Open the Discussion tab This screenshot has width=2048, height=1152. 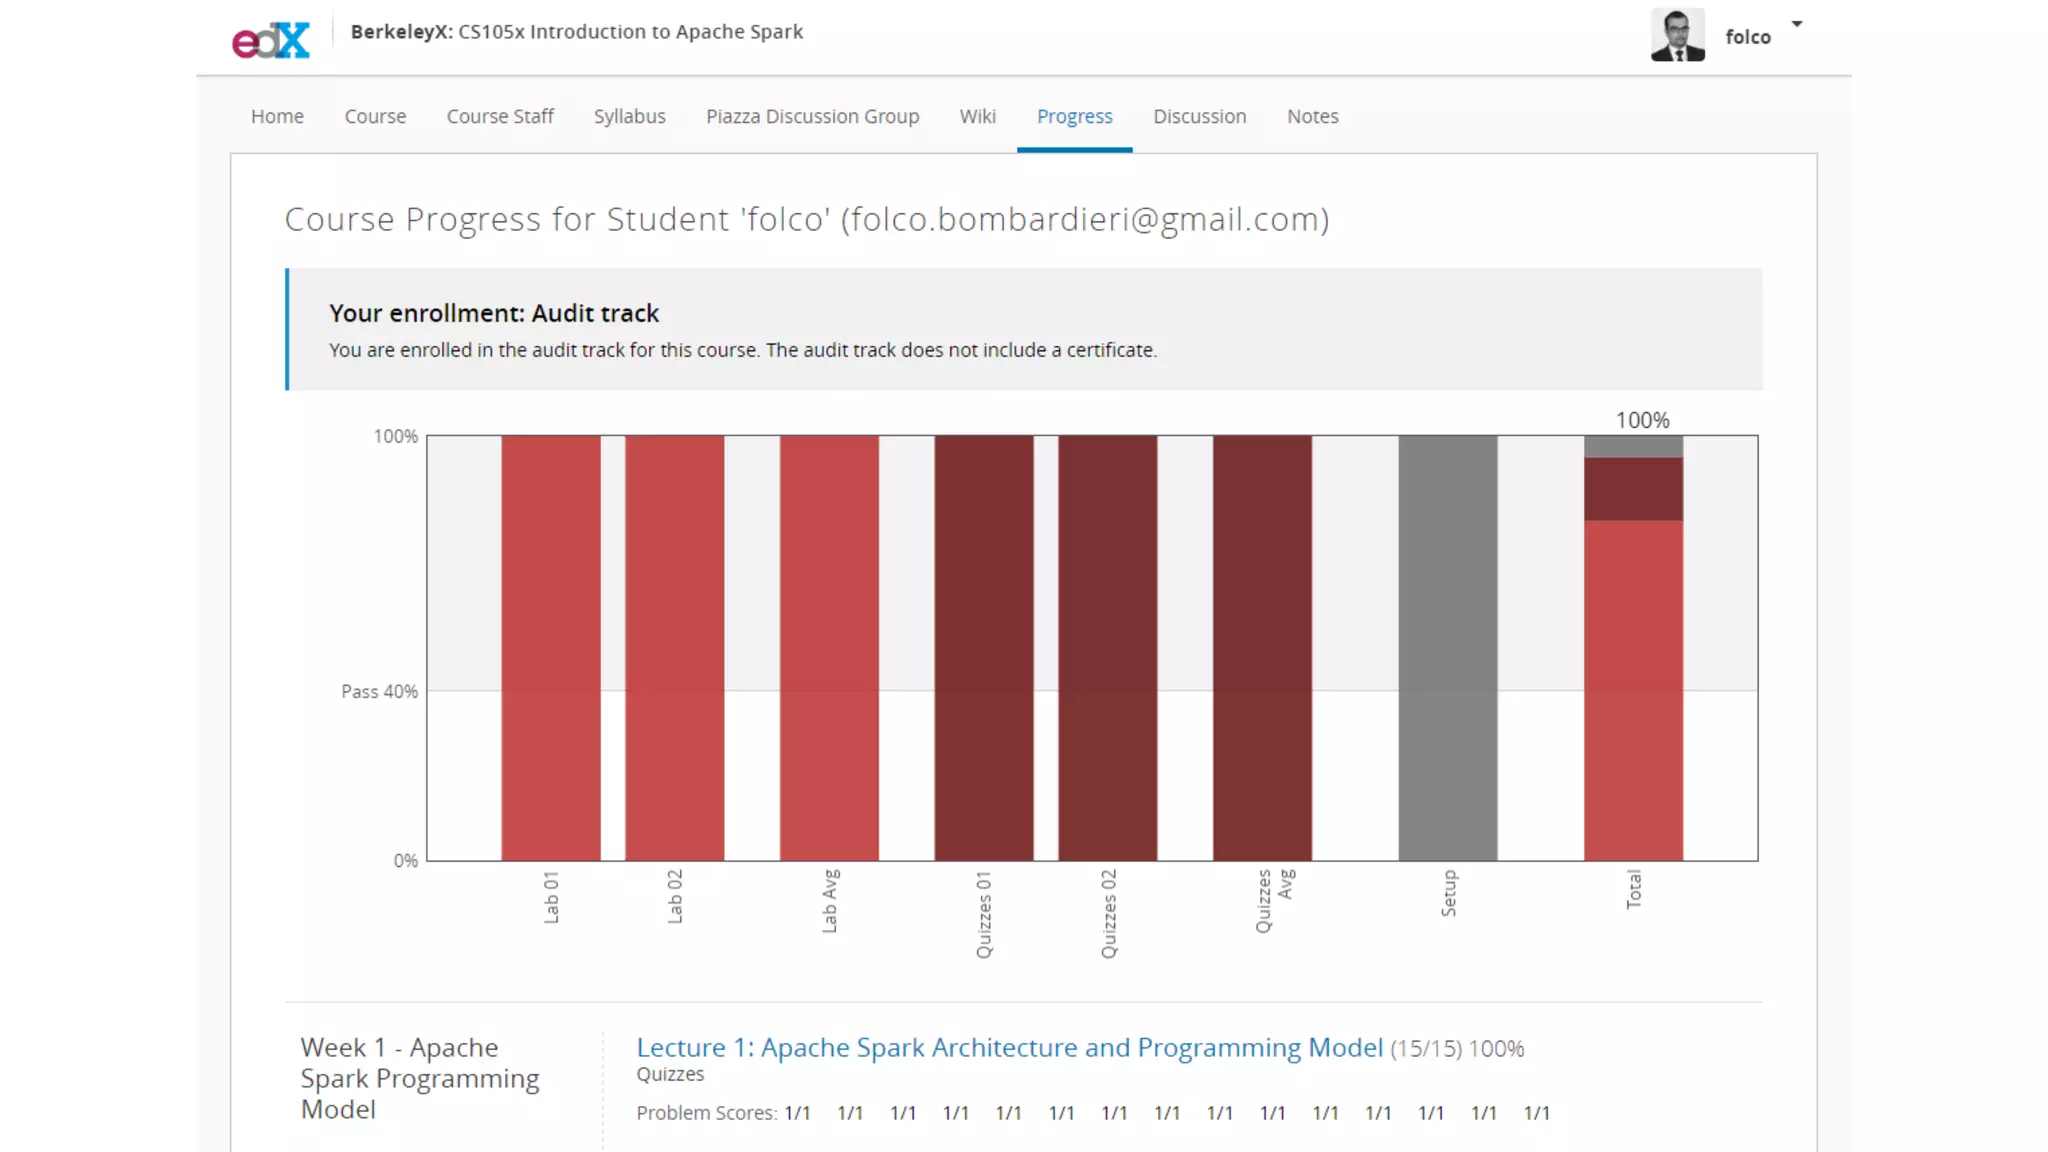(x=1199, y=116)
